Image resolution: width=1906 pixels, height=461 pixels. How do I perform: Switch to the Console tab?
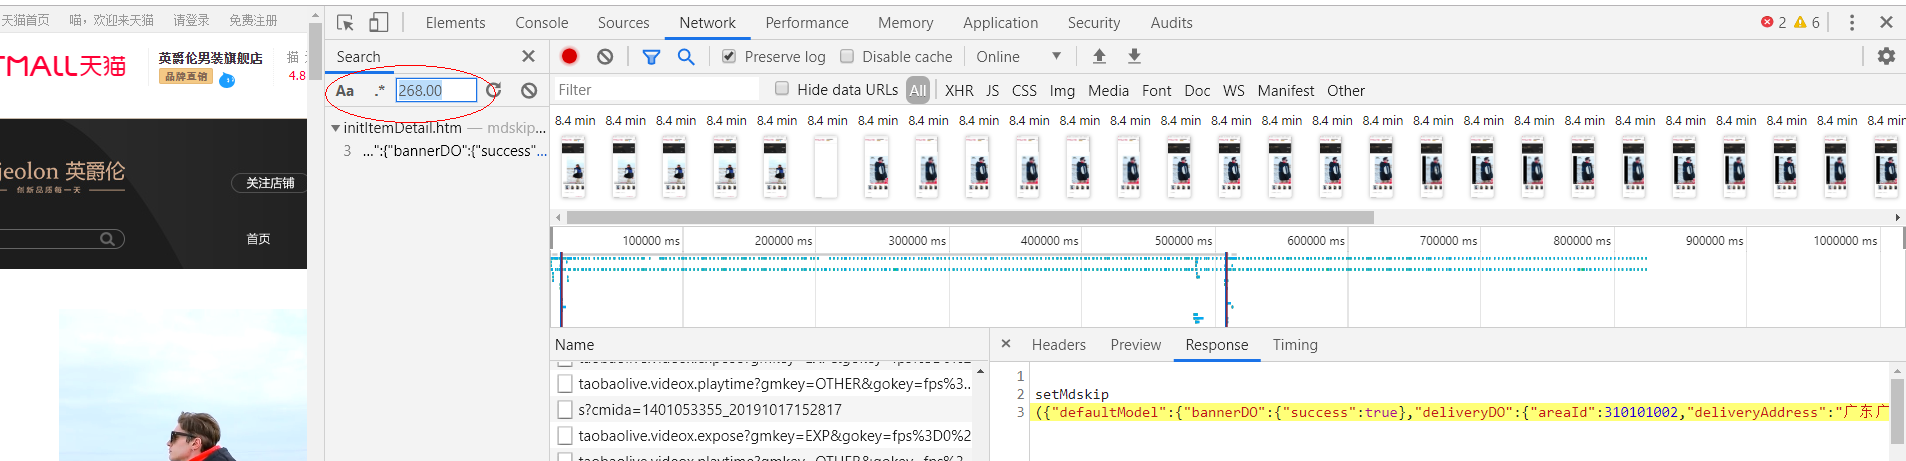pos(541,22)
